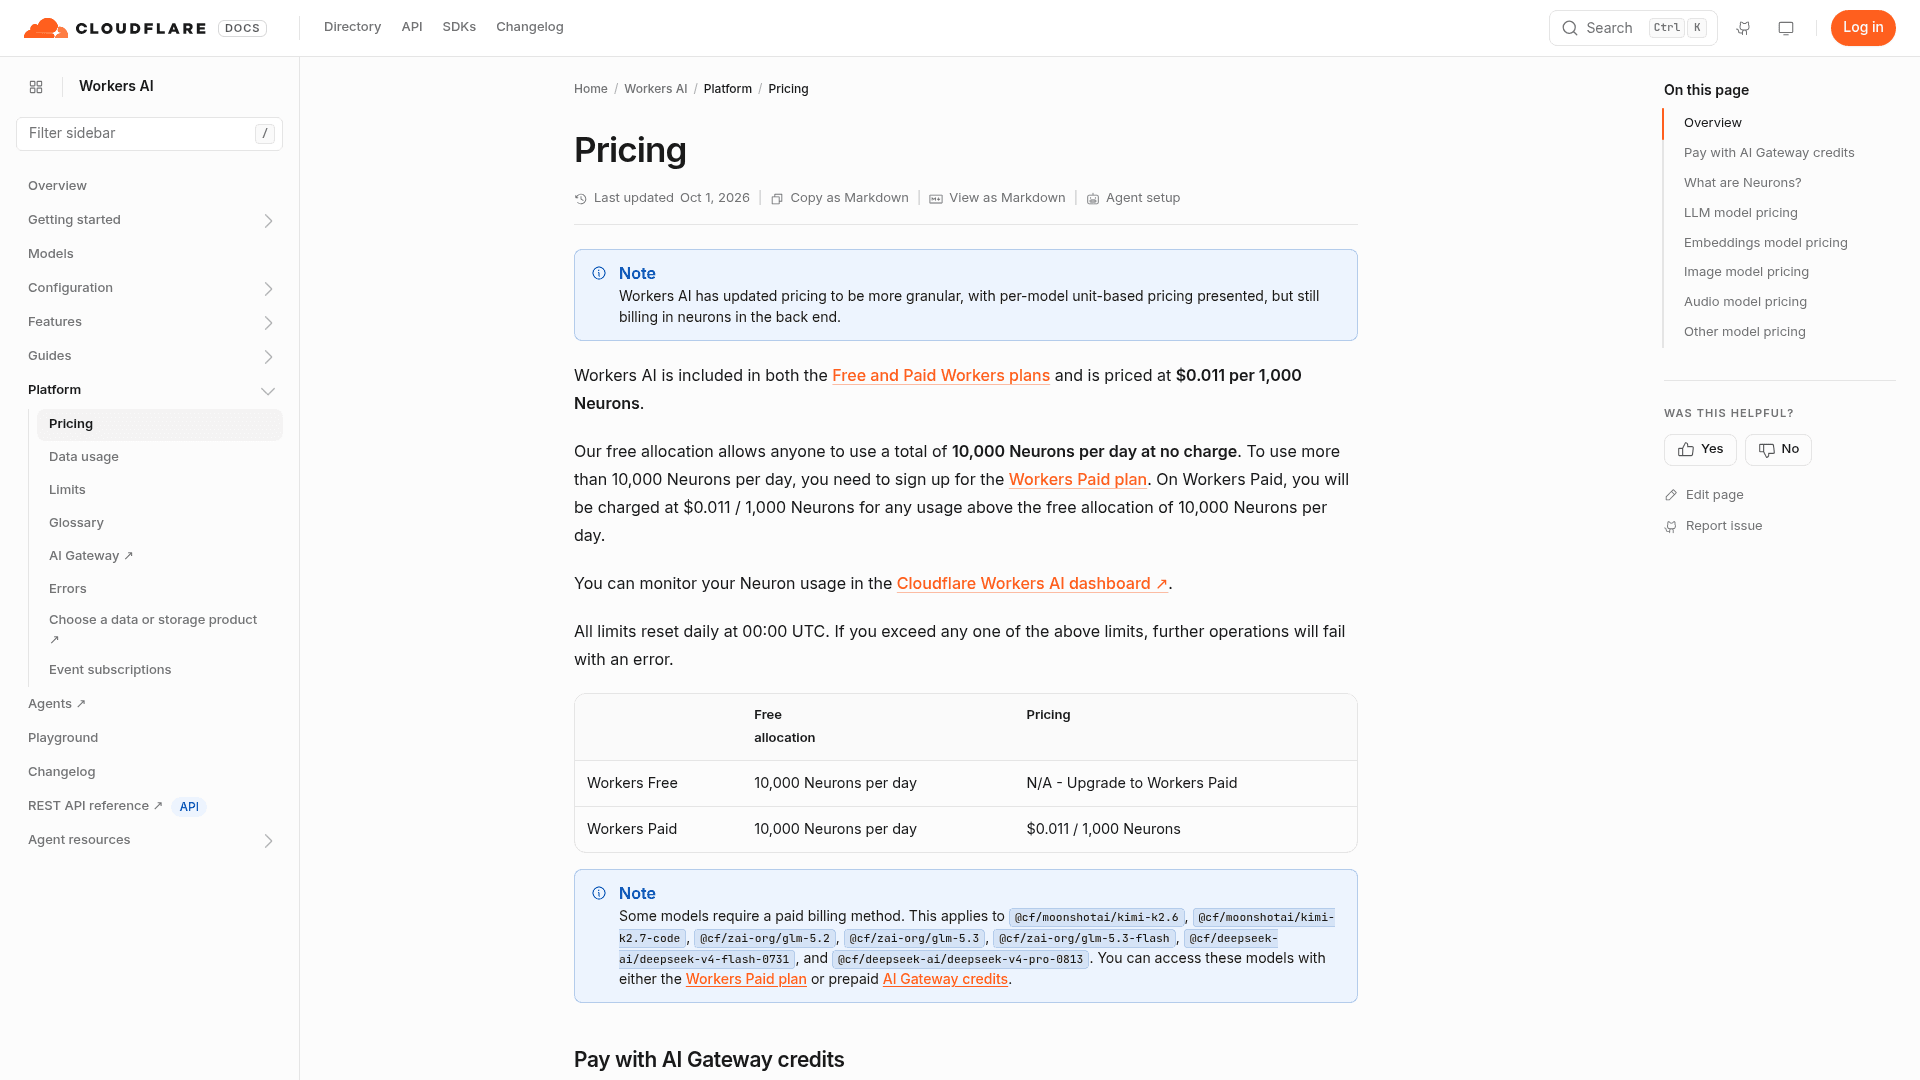Click Report issue link
The width and height of the screenshot is (1920, 1080).
[x=1713, y=526]
